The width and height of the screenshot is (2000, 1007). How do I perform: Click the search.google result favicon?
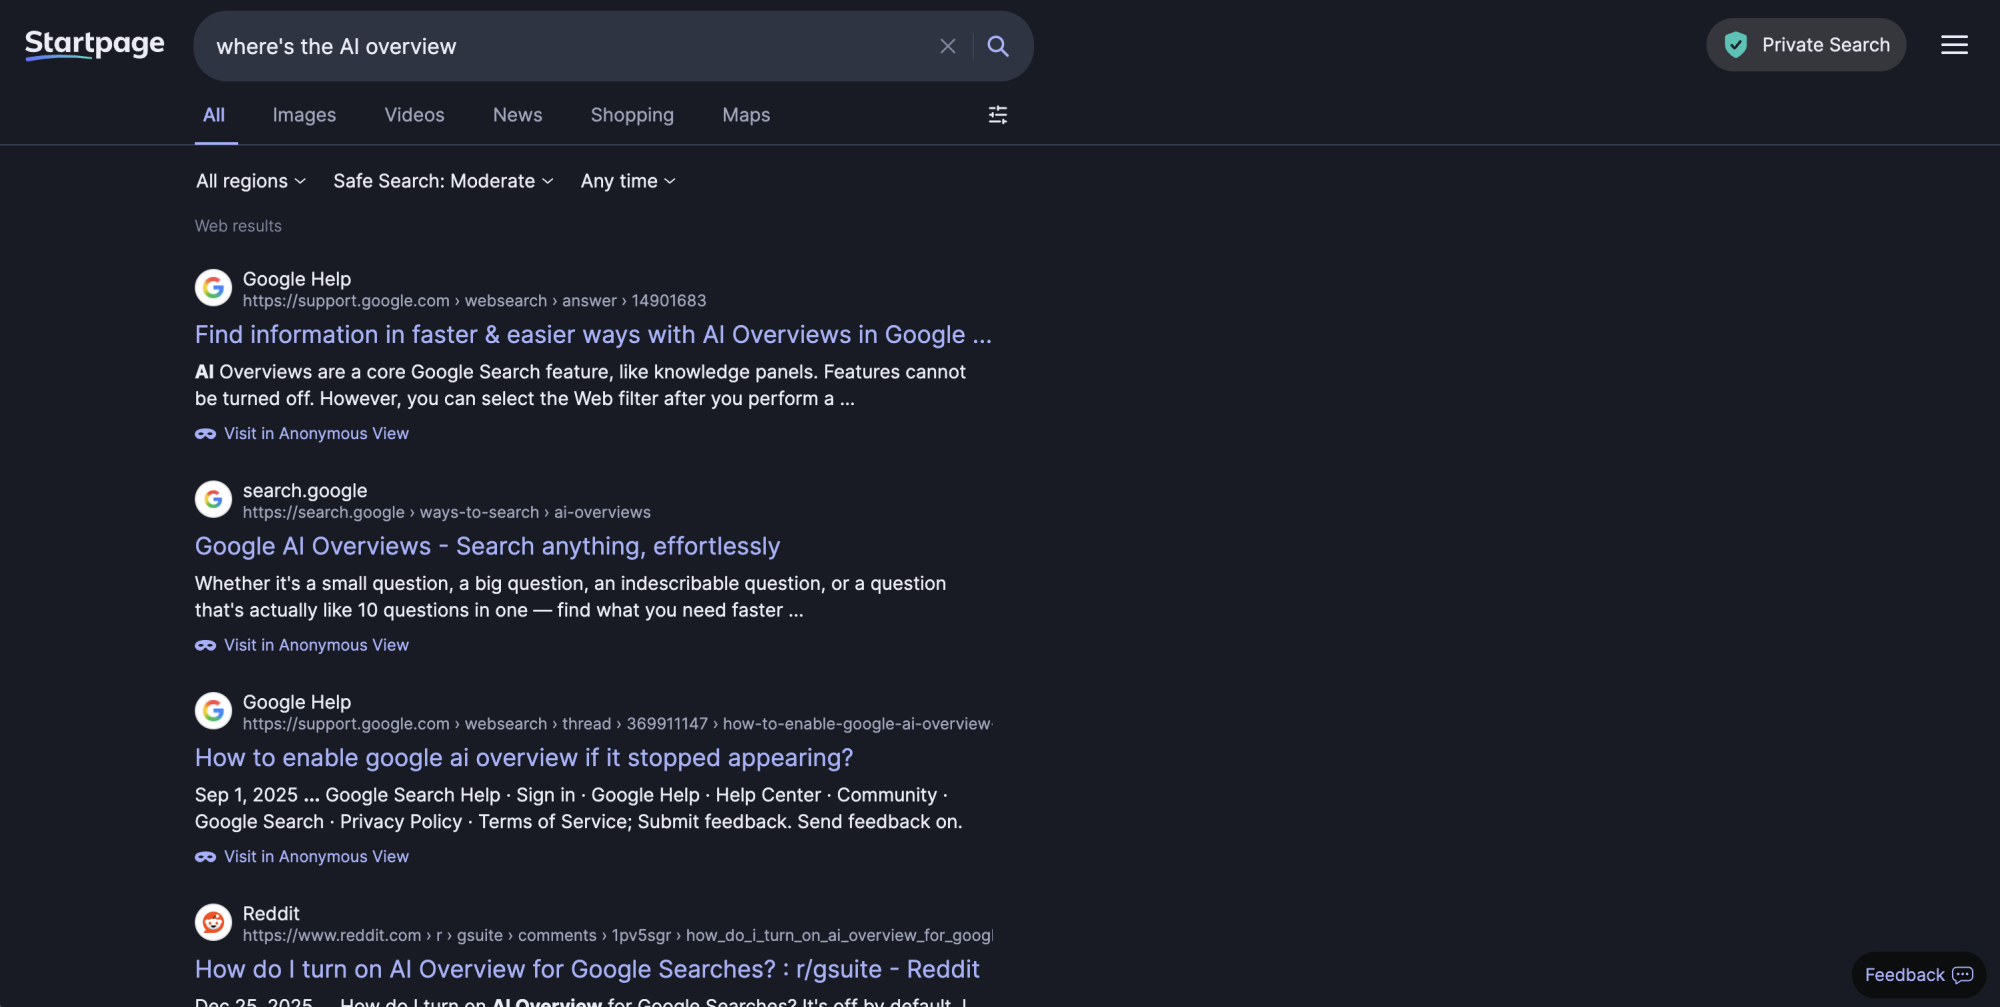coord(213,499)
